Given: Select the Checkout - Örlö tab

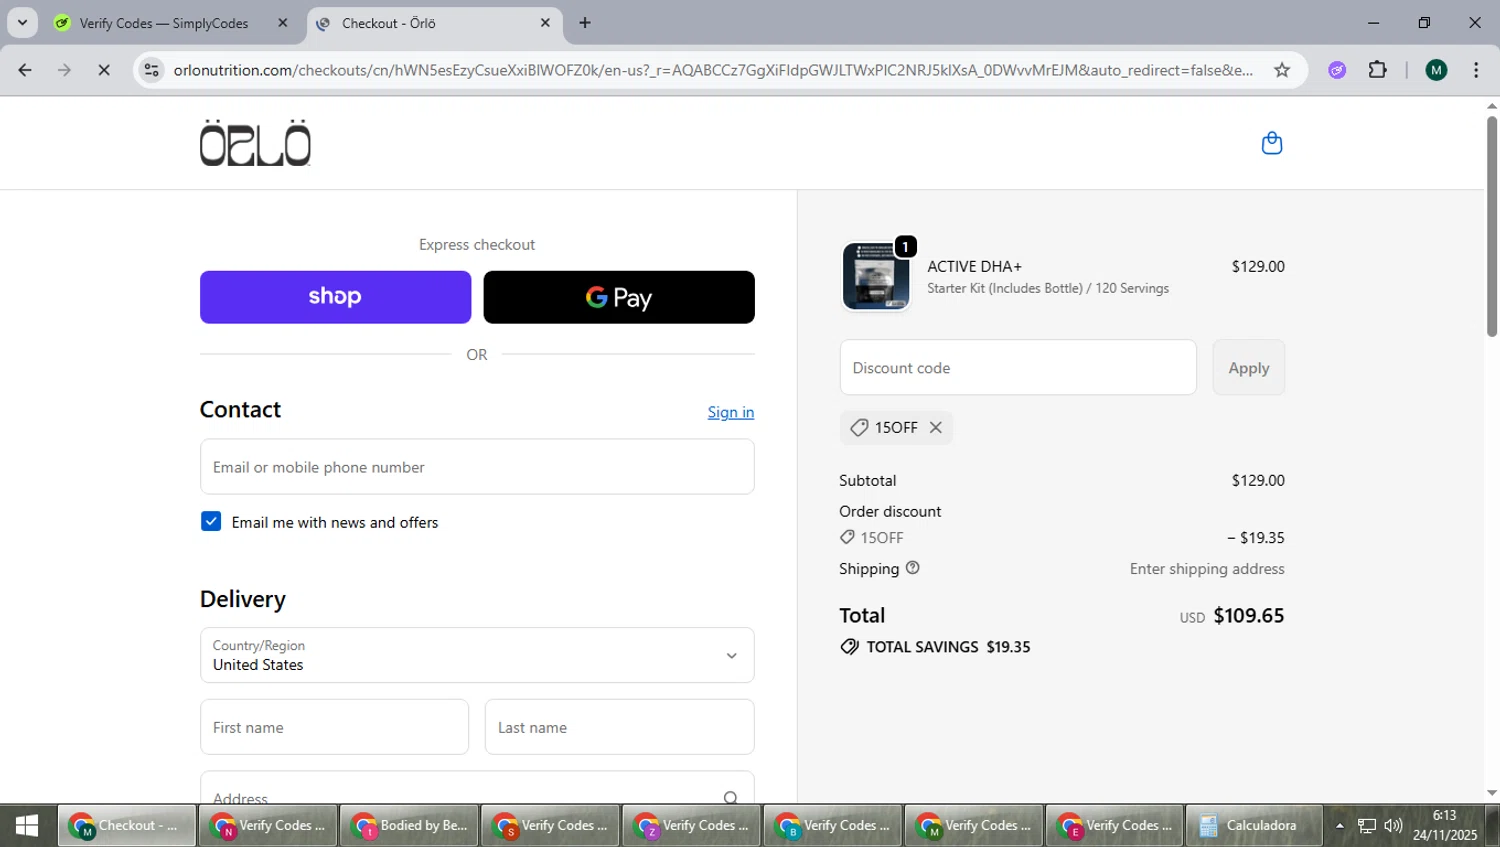Looking at the screenshot, I should coord(434,23).
